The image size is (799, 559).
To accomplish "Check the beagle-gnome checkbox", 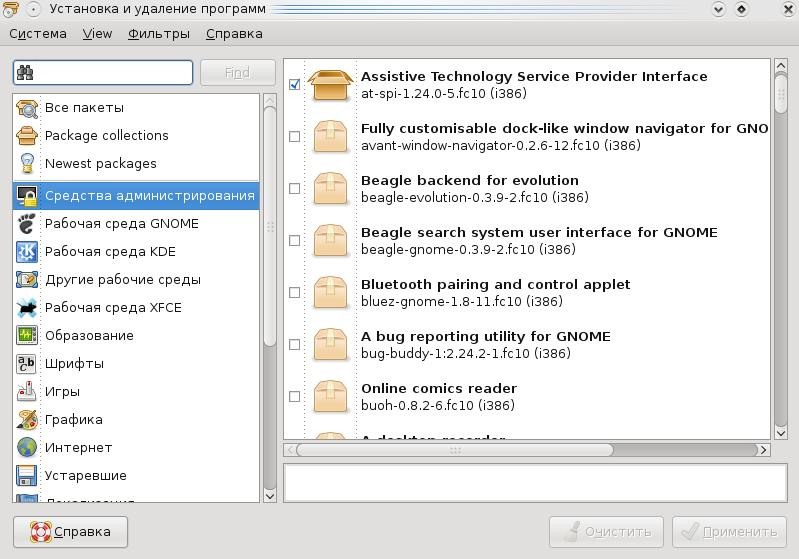I will tap(295, 241).
